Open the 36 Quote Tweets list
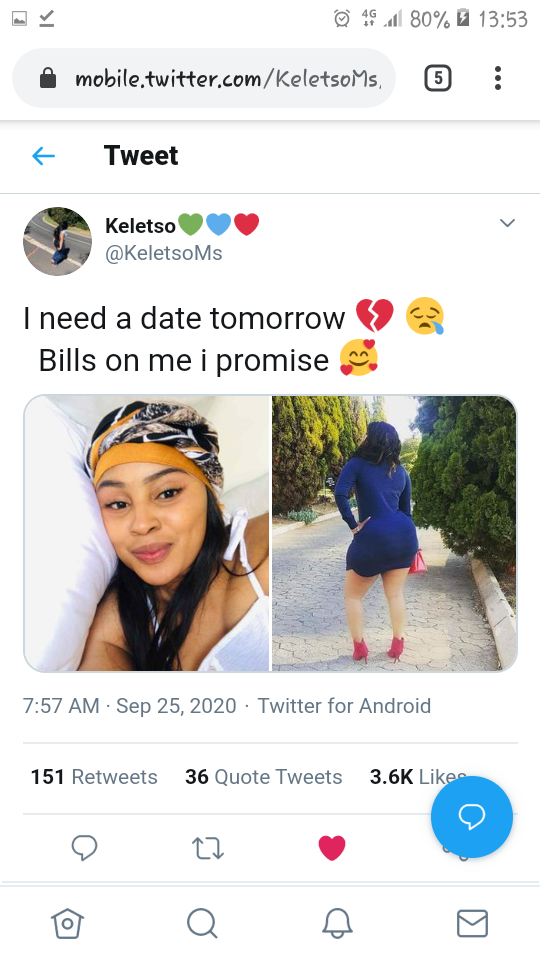The width and height of the screenshot is (540, 960). pos(264,776)
